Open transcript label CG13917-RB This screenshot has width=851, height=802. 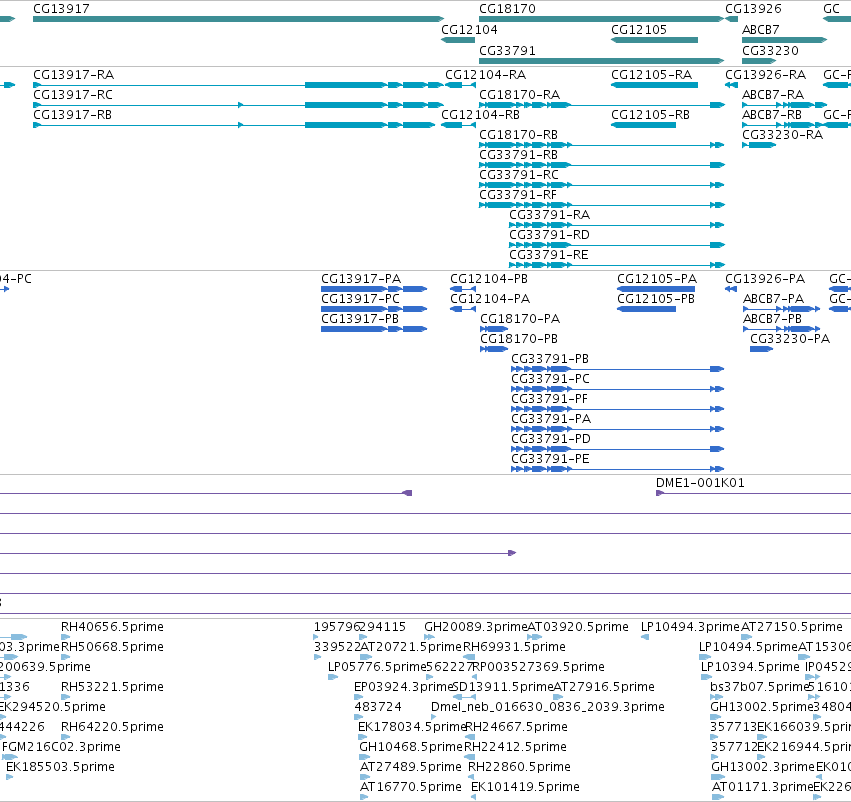pyautogui.click(x=73, y=115)
